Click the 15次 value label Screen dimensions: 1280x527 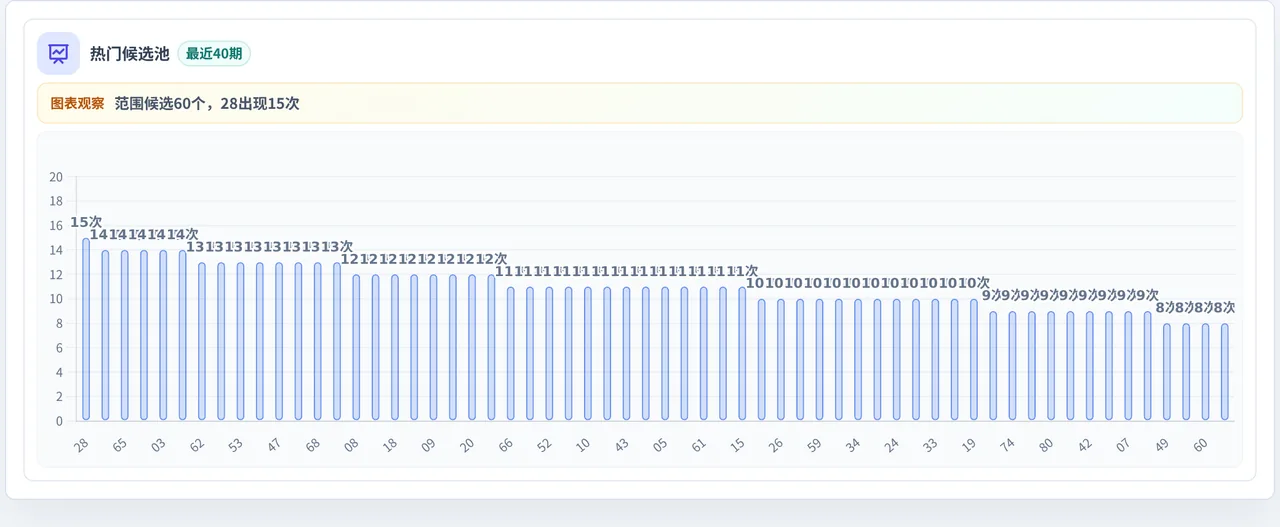(86, 222)
